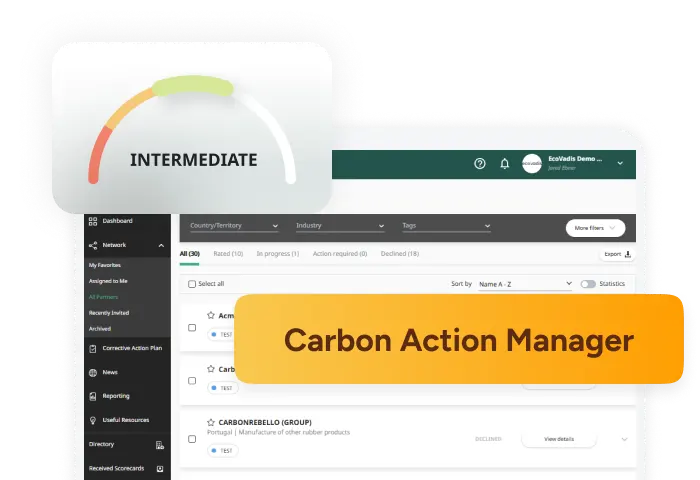Open the Country/Territory filter dropdown
Image resolution: width=700 pixels, height=480 pixels.
click(x=234, y=226)
